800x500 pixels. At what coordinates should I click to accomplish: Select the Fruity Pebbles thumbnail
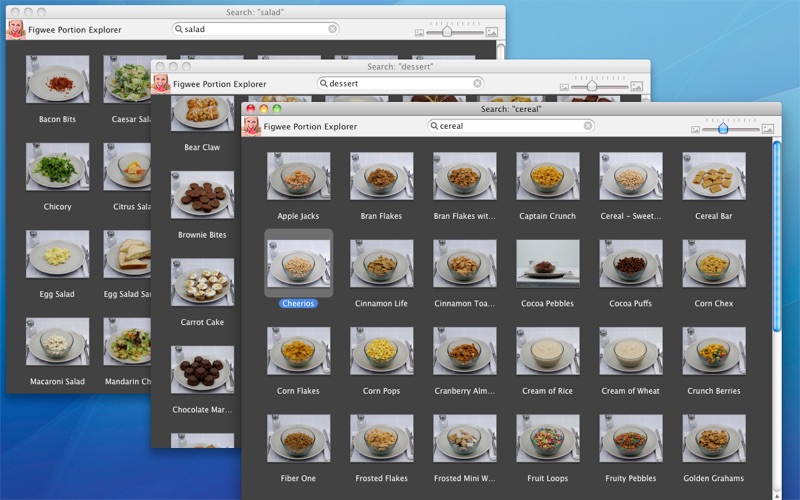[631, 438]
